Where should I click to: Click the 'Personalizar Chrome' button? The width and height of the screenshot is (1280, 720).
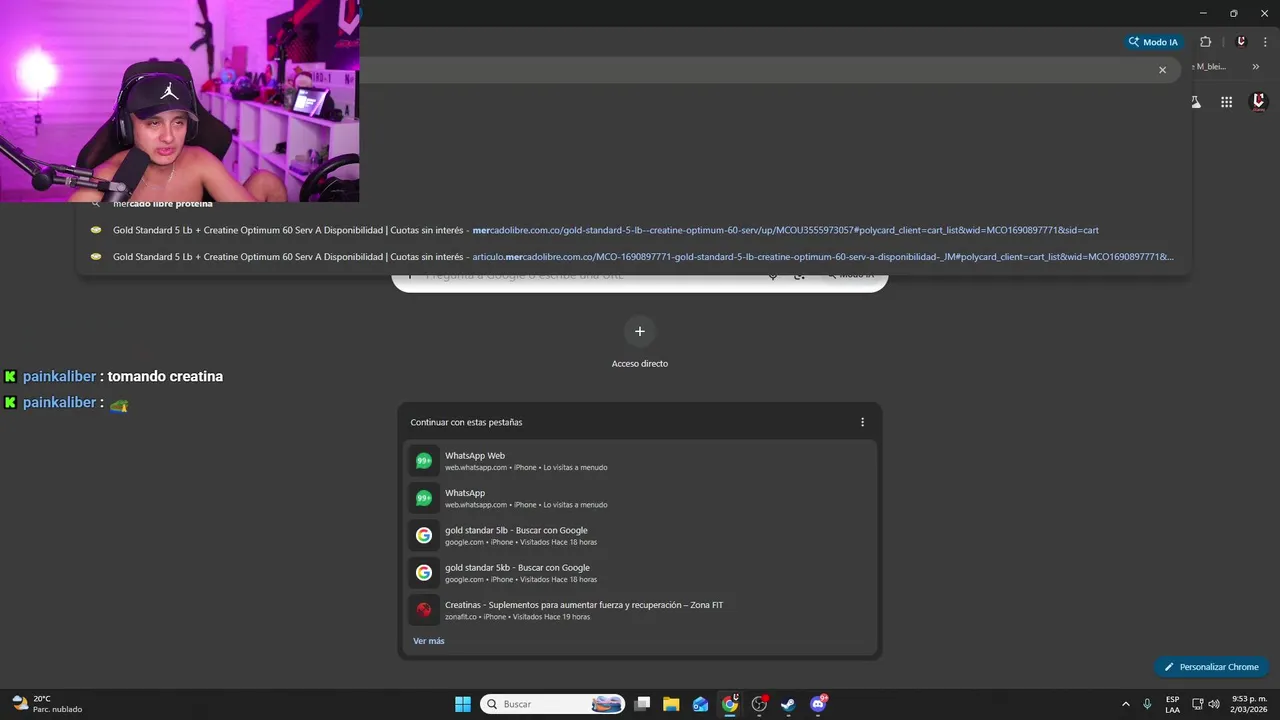tap(1211, 667)
